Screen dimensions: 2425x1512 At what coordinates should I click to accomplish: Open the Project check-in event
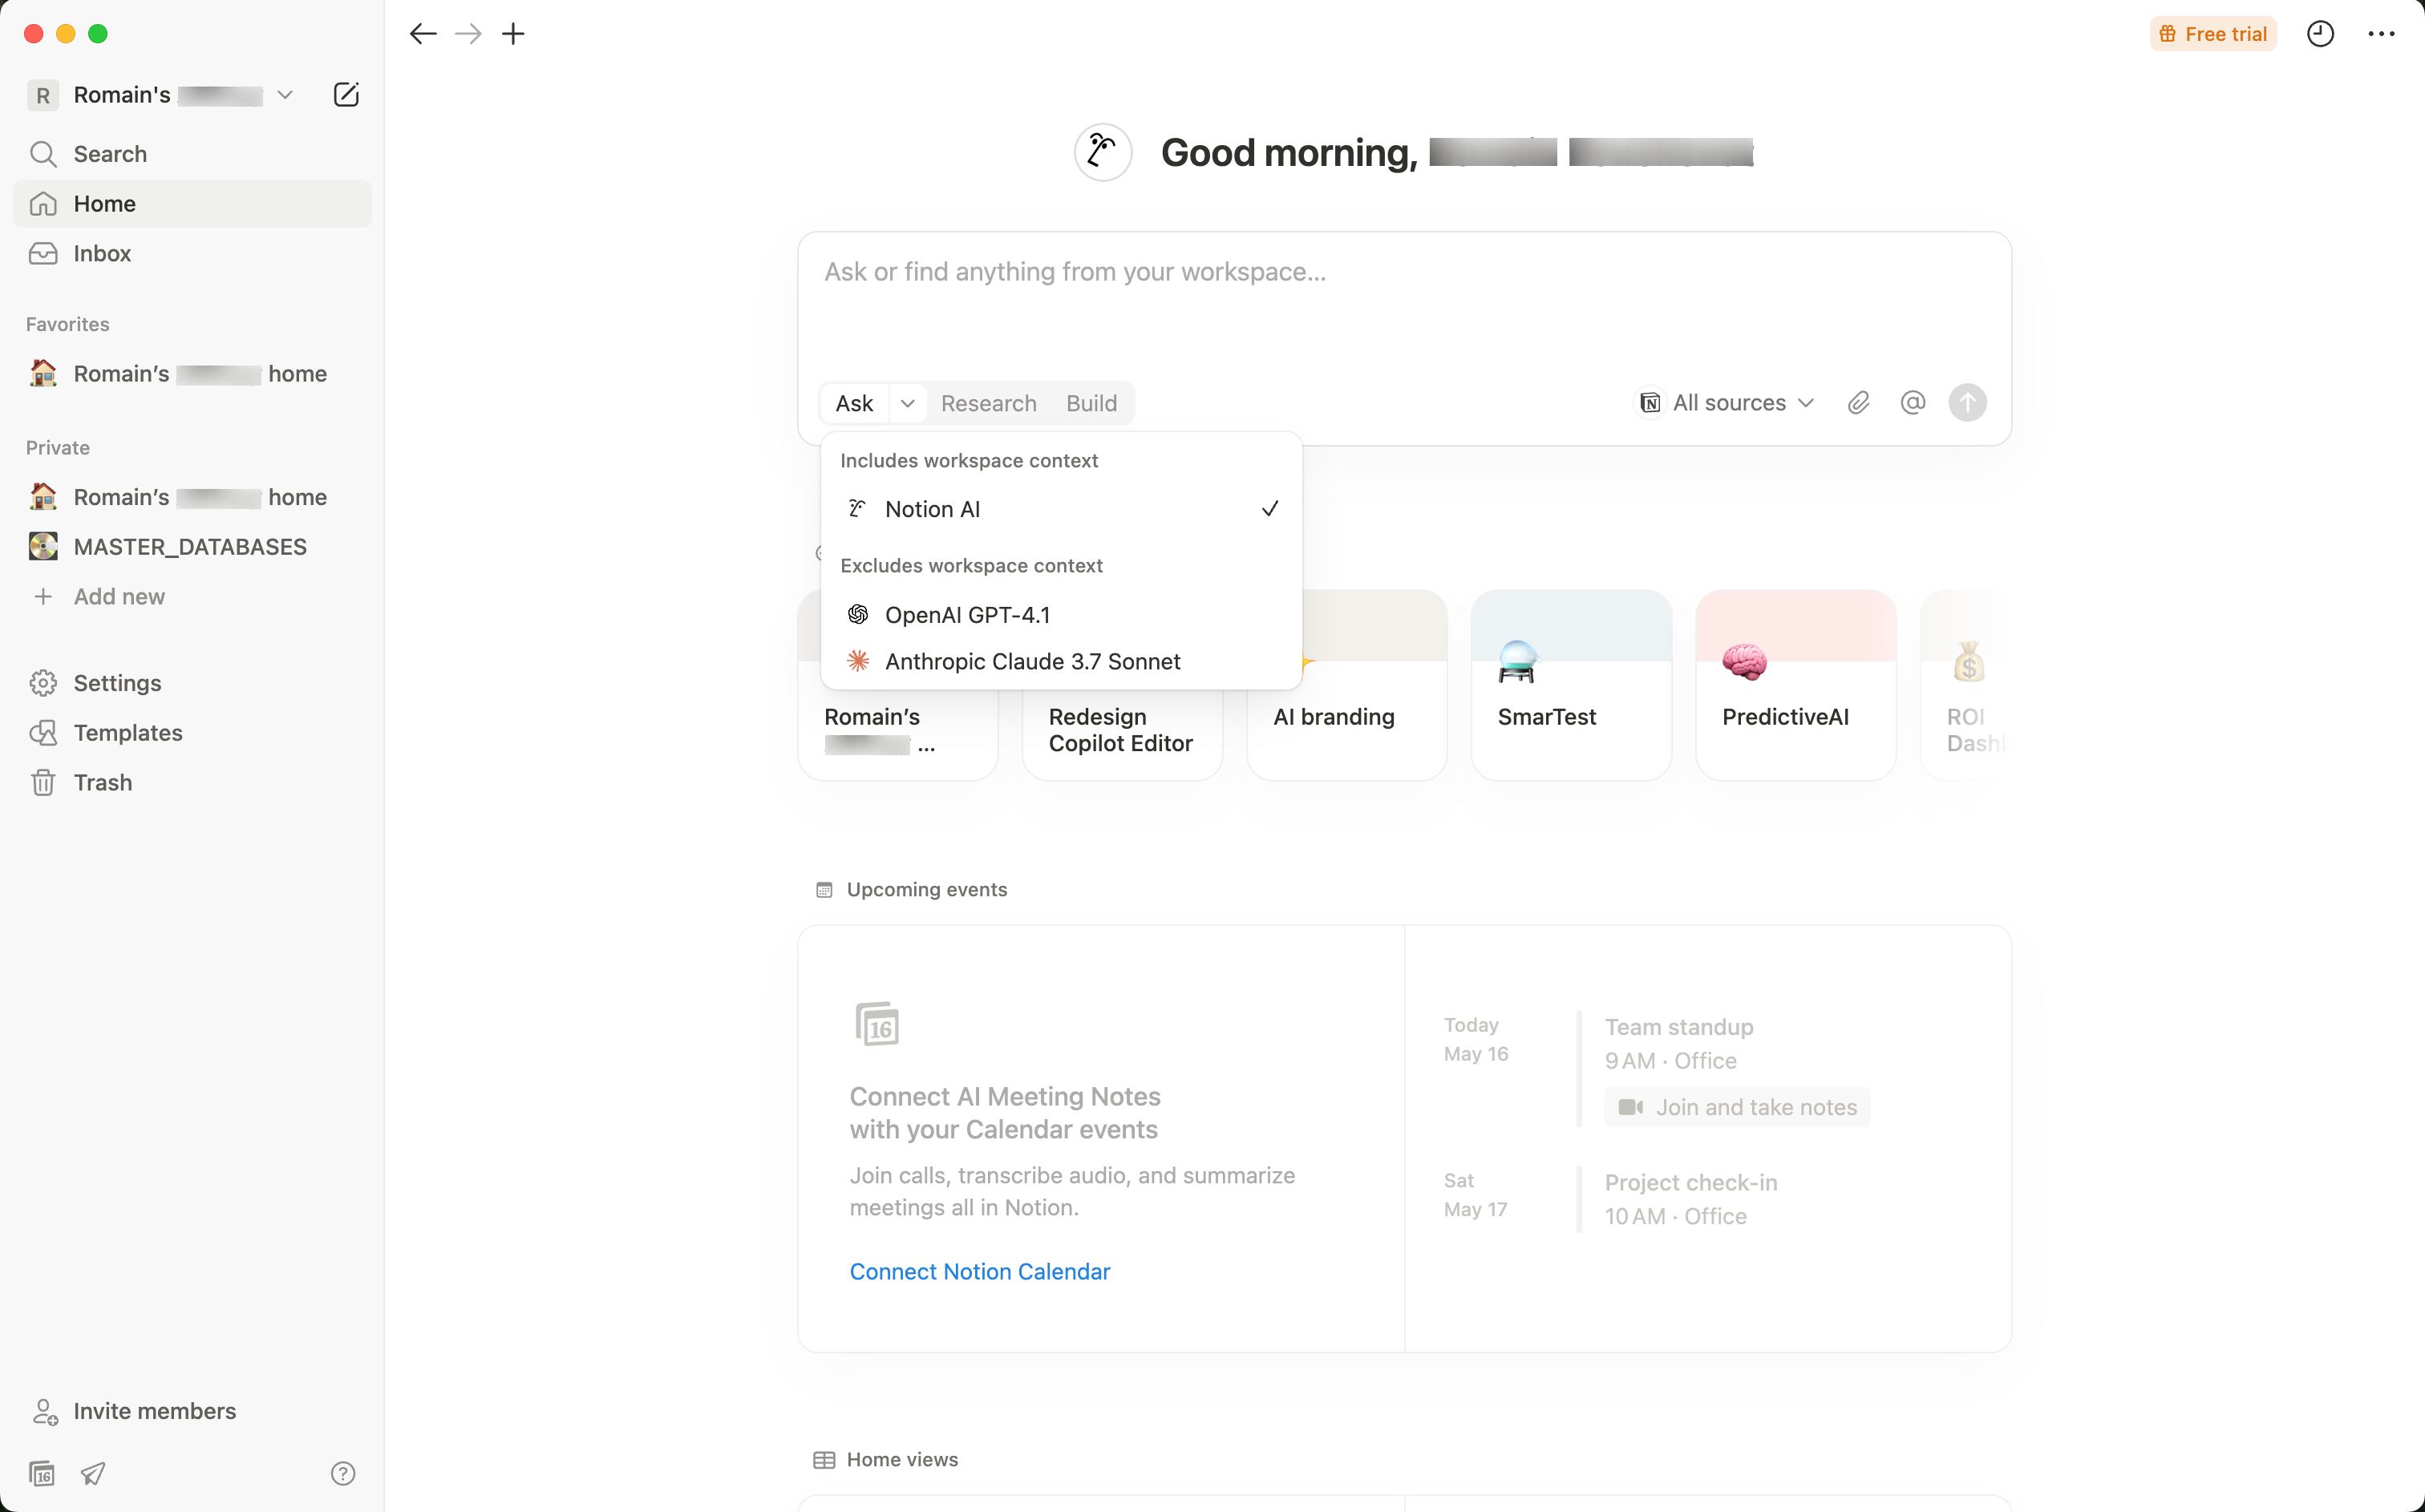1690,1183
